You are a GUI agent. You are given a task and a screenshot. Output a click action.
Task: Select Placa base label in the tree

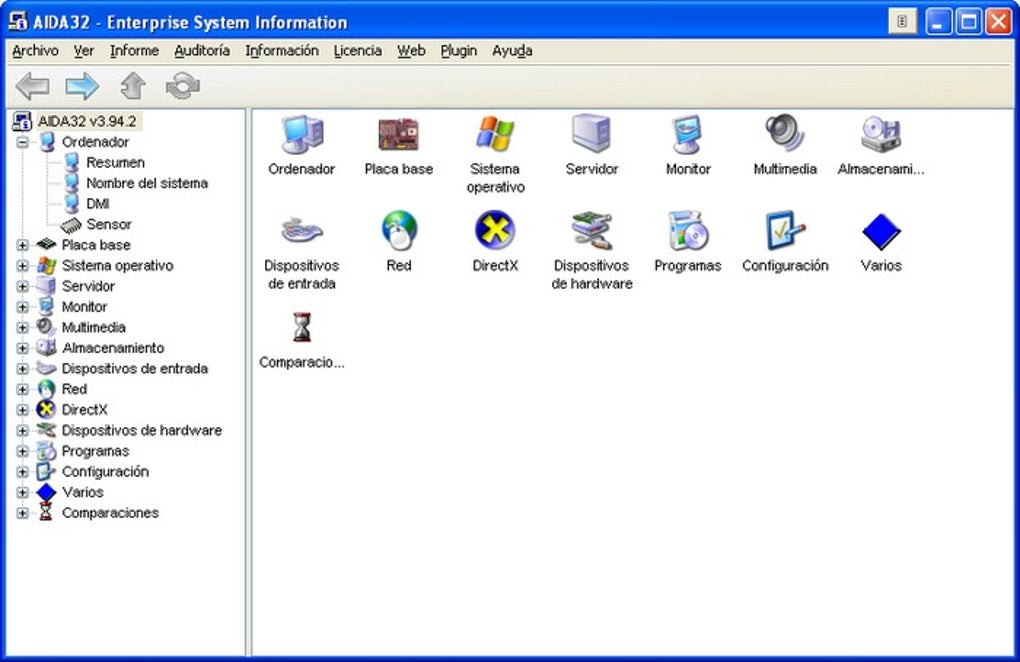(x=96, y=245)
